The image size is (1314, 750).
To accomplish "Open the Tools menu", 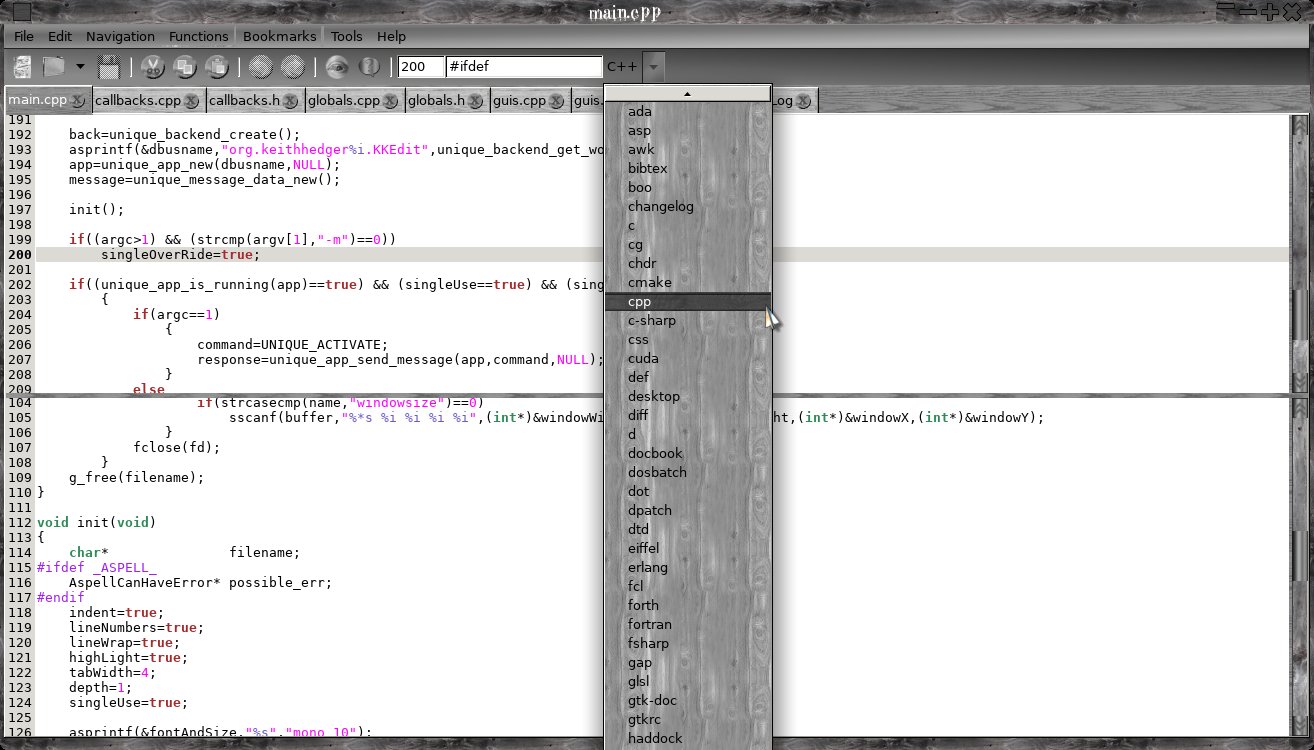I will [347, 36].
